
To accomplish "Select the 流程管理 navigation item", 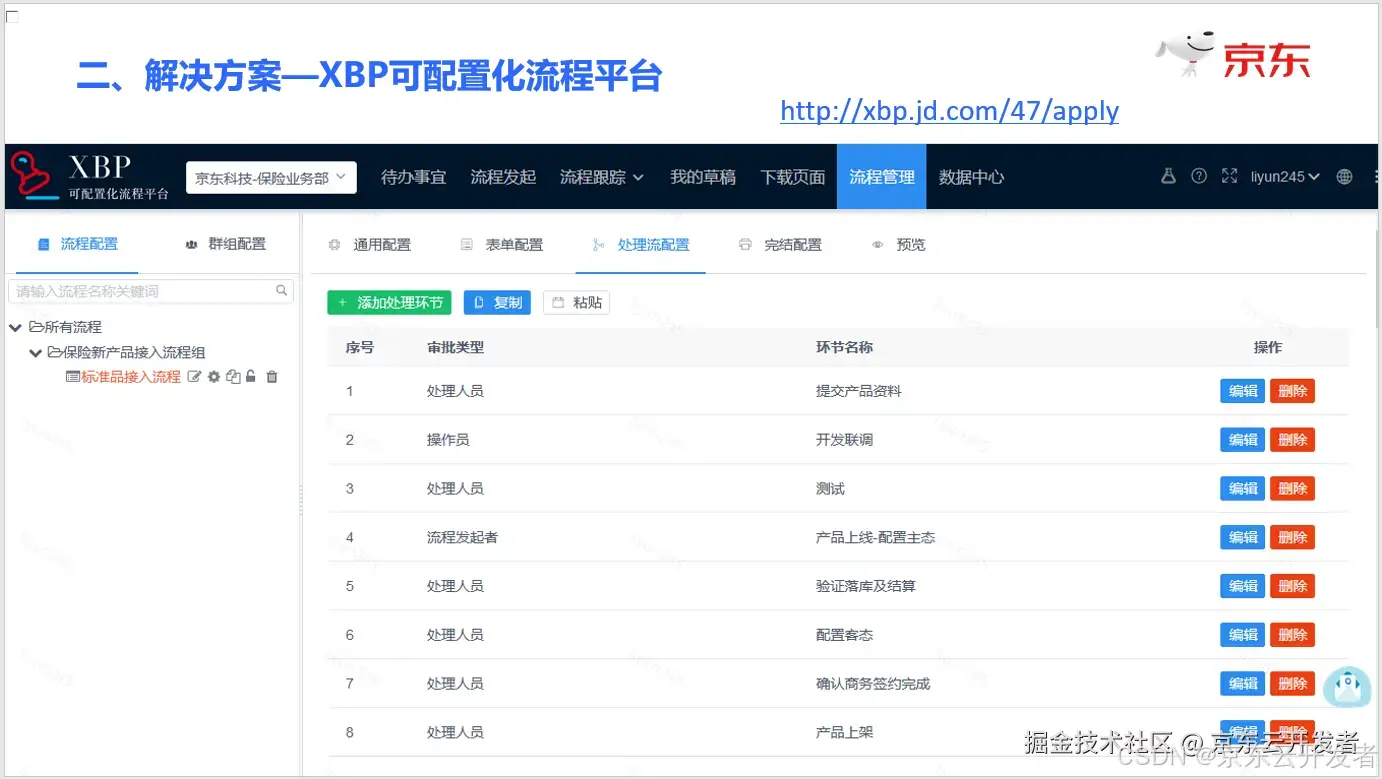I will click(881, 177).
